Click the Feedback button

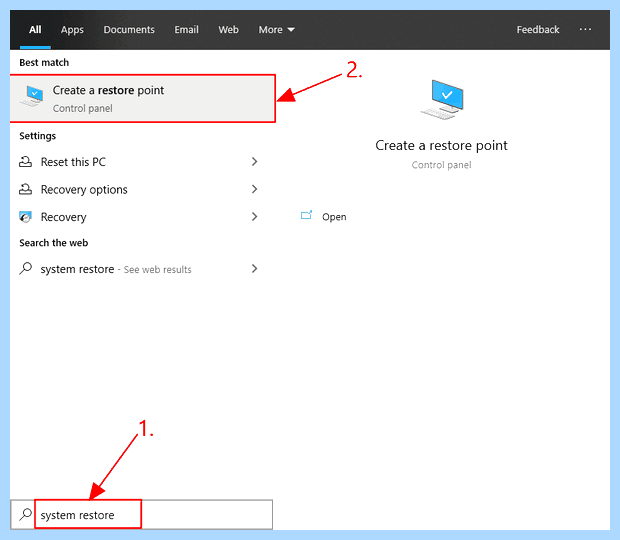click(538, 30)
